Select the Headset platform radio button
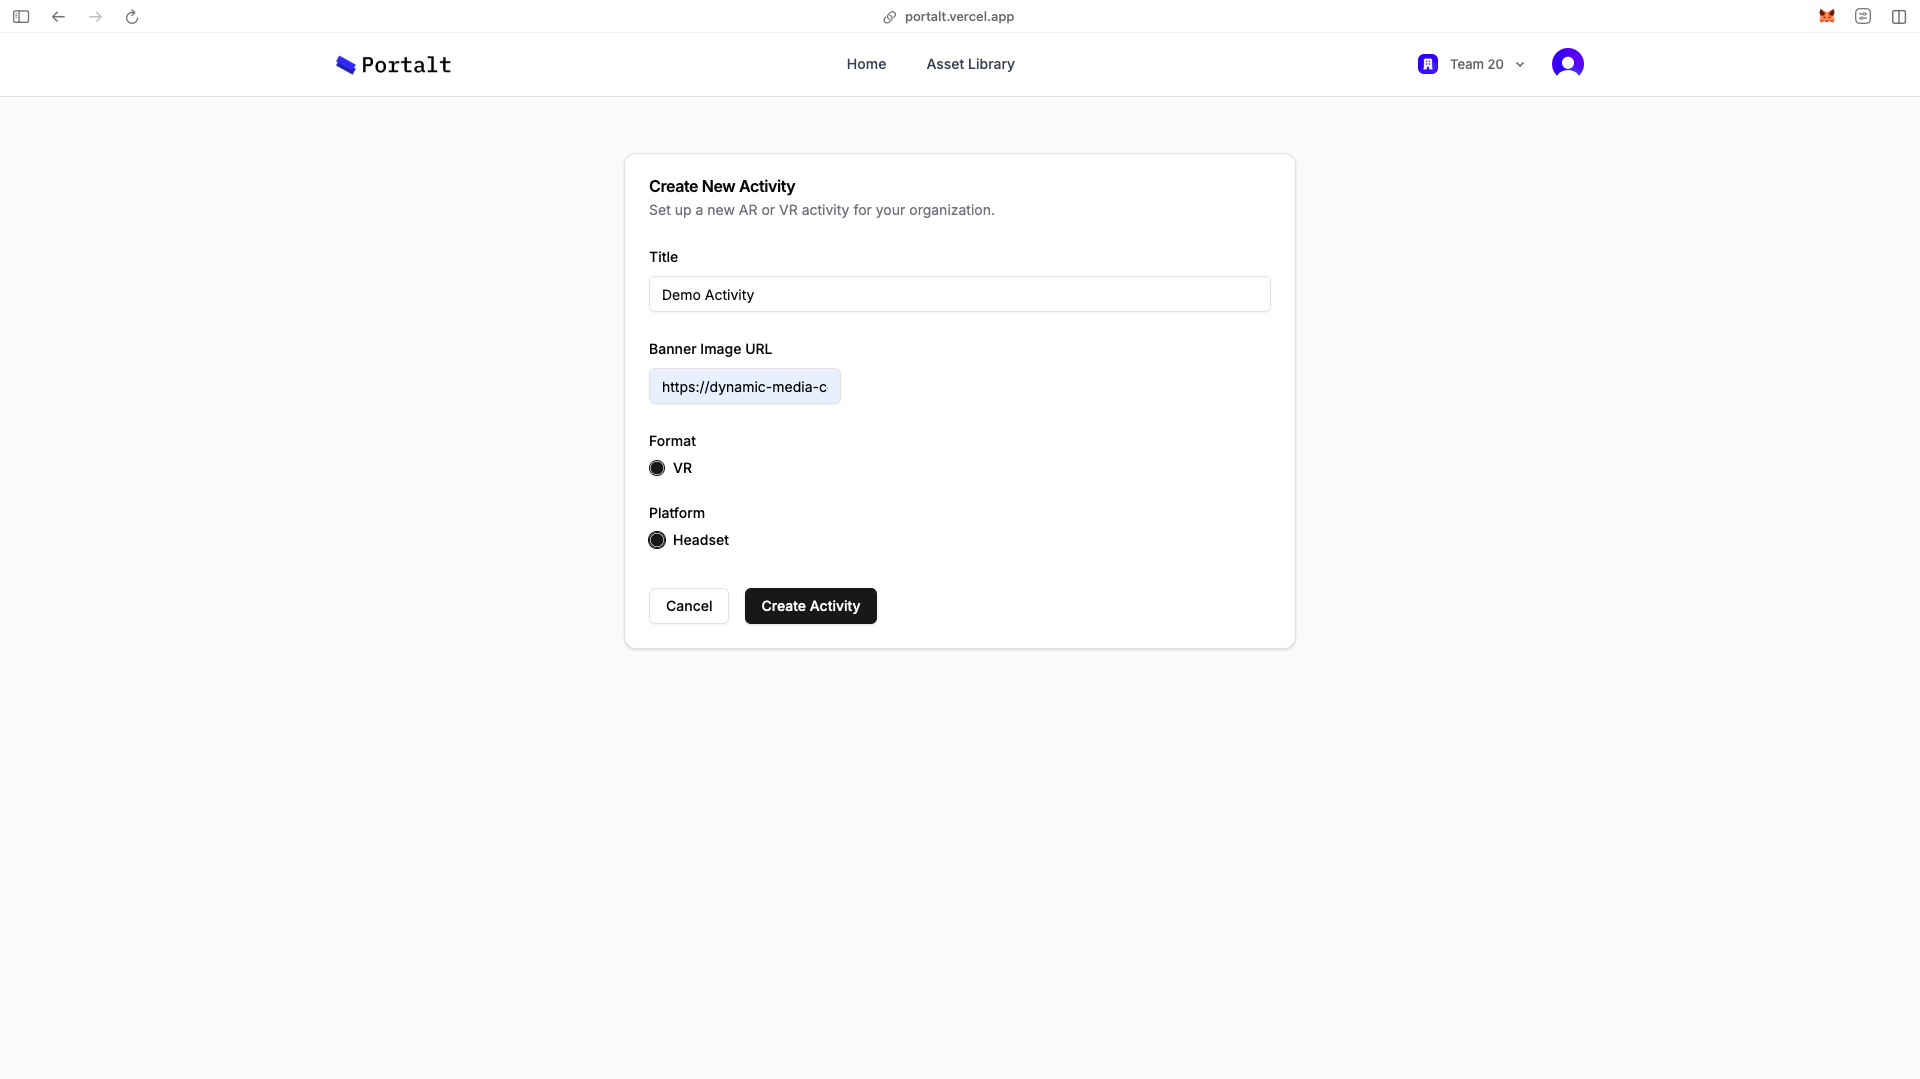This screenshot has height=1079, width=1920. (657, 540)
